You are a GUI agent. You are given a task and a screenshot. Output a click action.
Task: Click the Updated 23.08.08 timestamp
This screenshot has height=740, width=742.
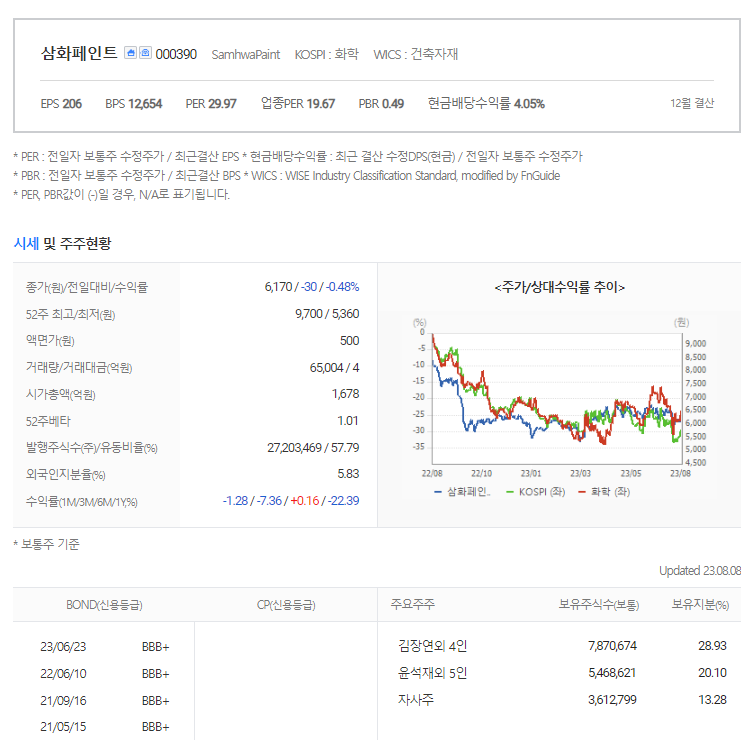pyautogui.click(x=700, y=571)
